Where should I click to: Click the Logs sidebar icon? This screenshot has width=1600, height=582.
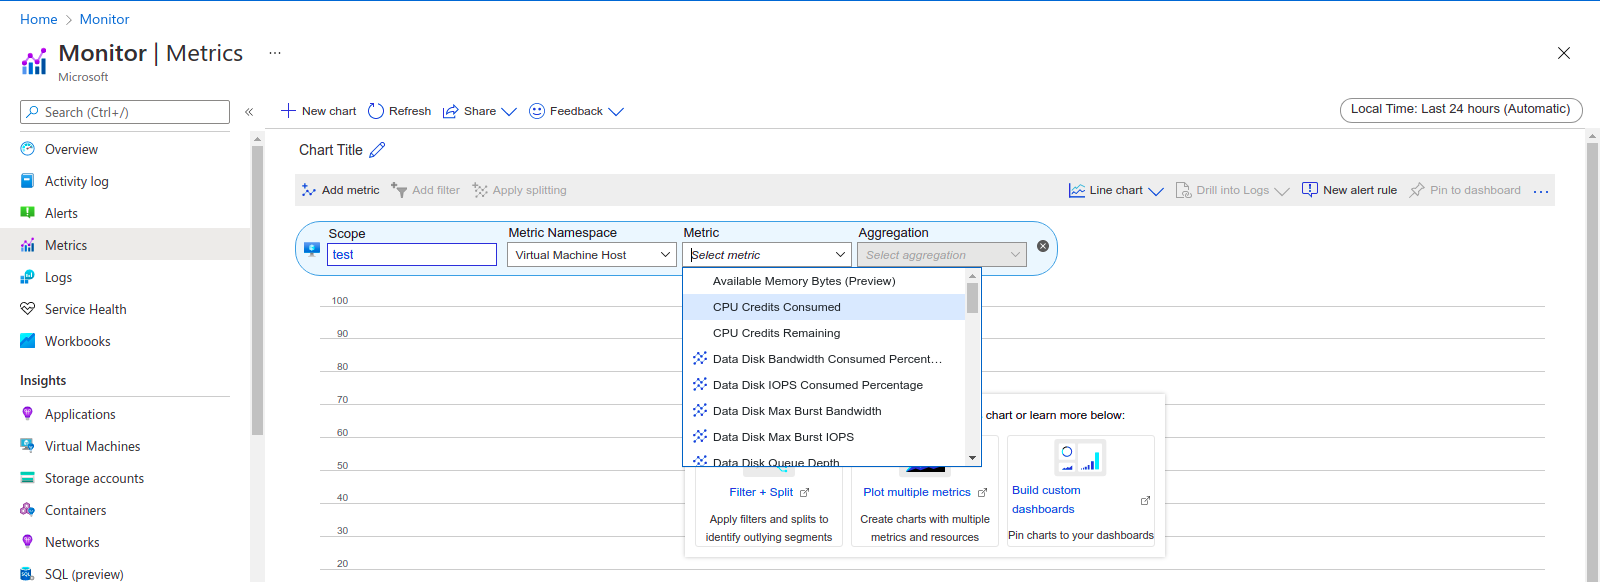(27, 277)
